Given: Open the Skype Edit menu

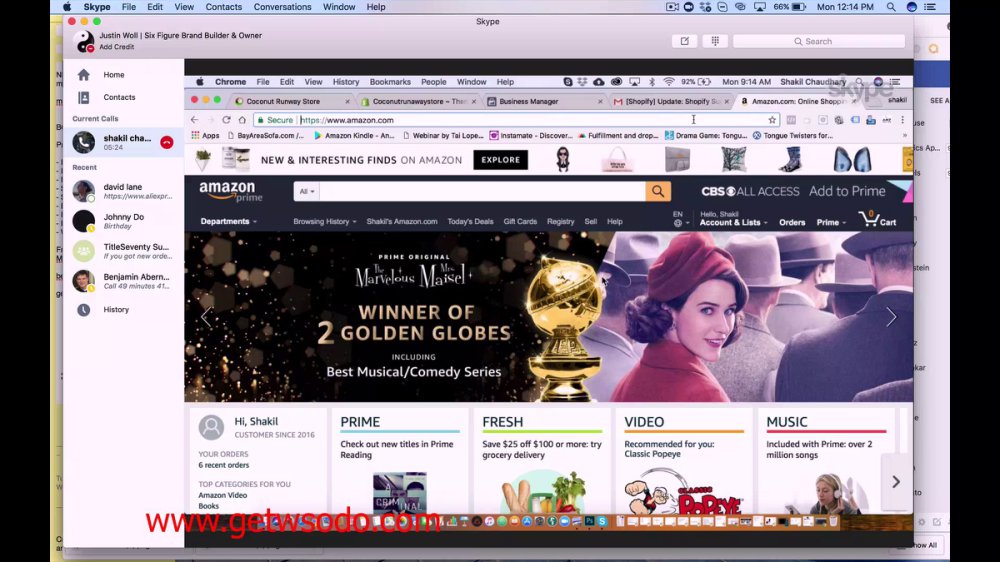Looking at the screenshot, I should (155, 7).
